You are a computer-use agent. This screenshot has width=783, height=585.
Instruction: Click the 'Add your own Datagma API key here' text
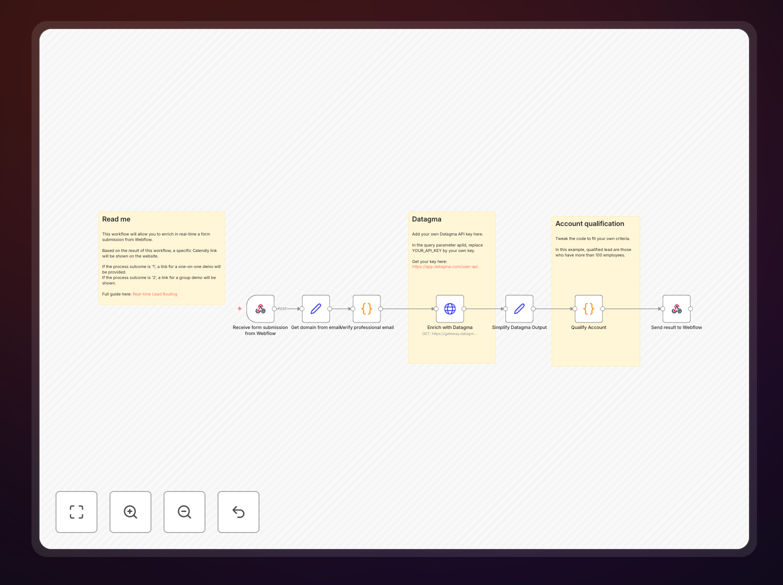447,234
